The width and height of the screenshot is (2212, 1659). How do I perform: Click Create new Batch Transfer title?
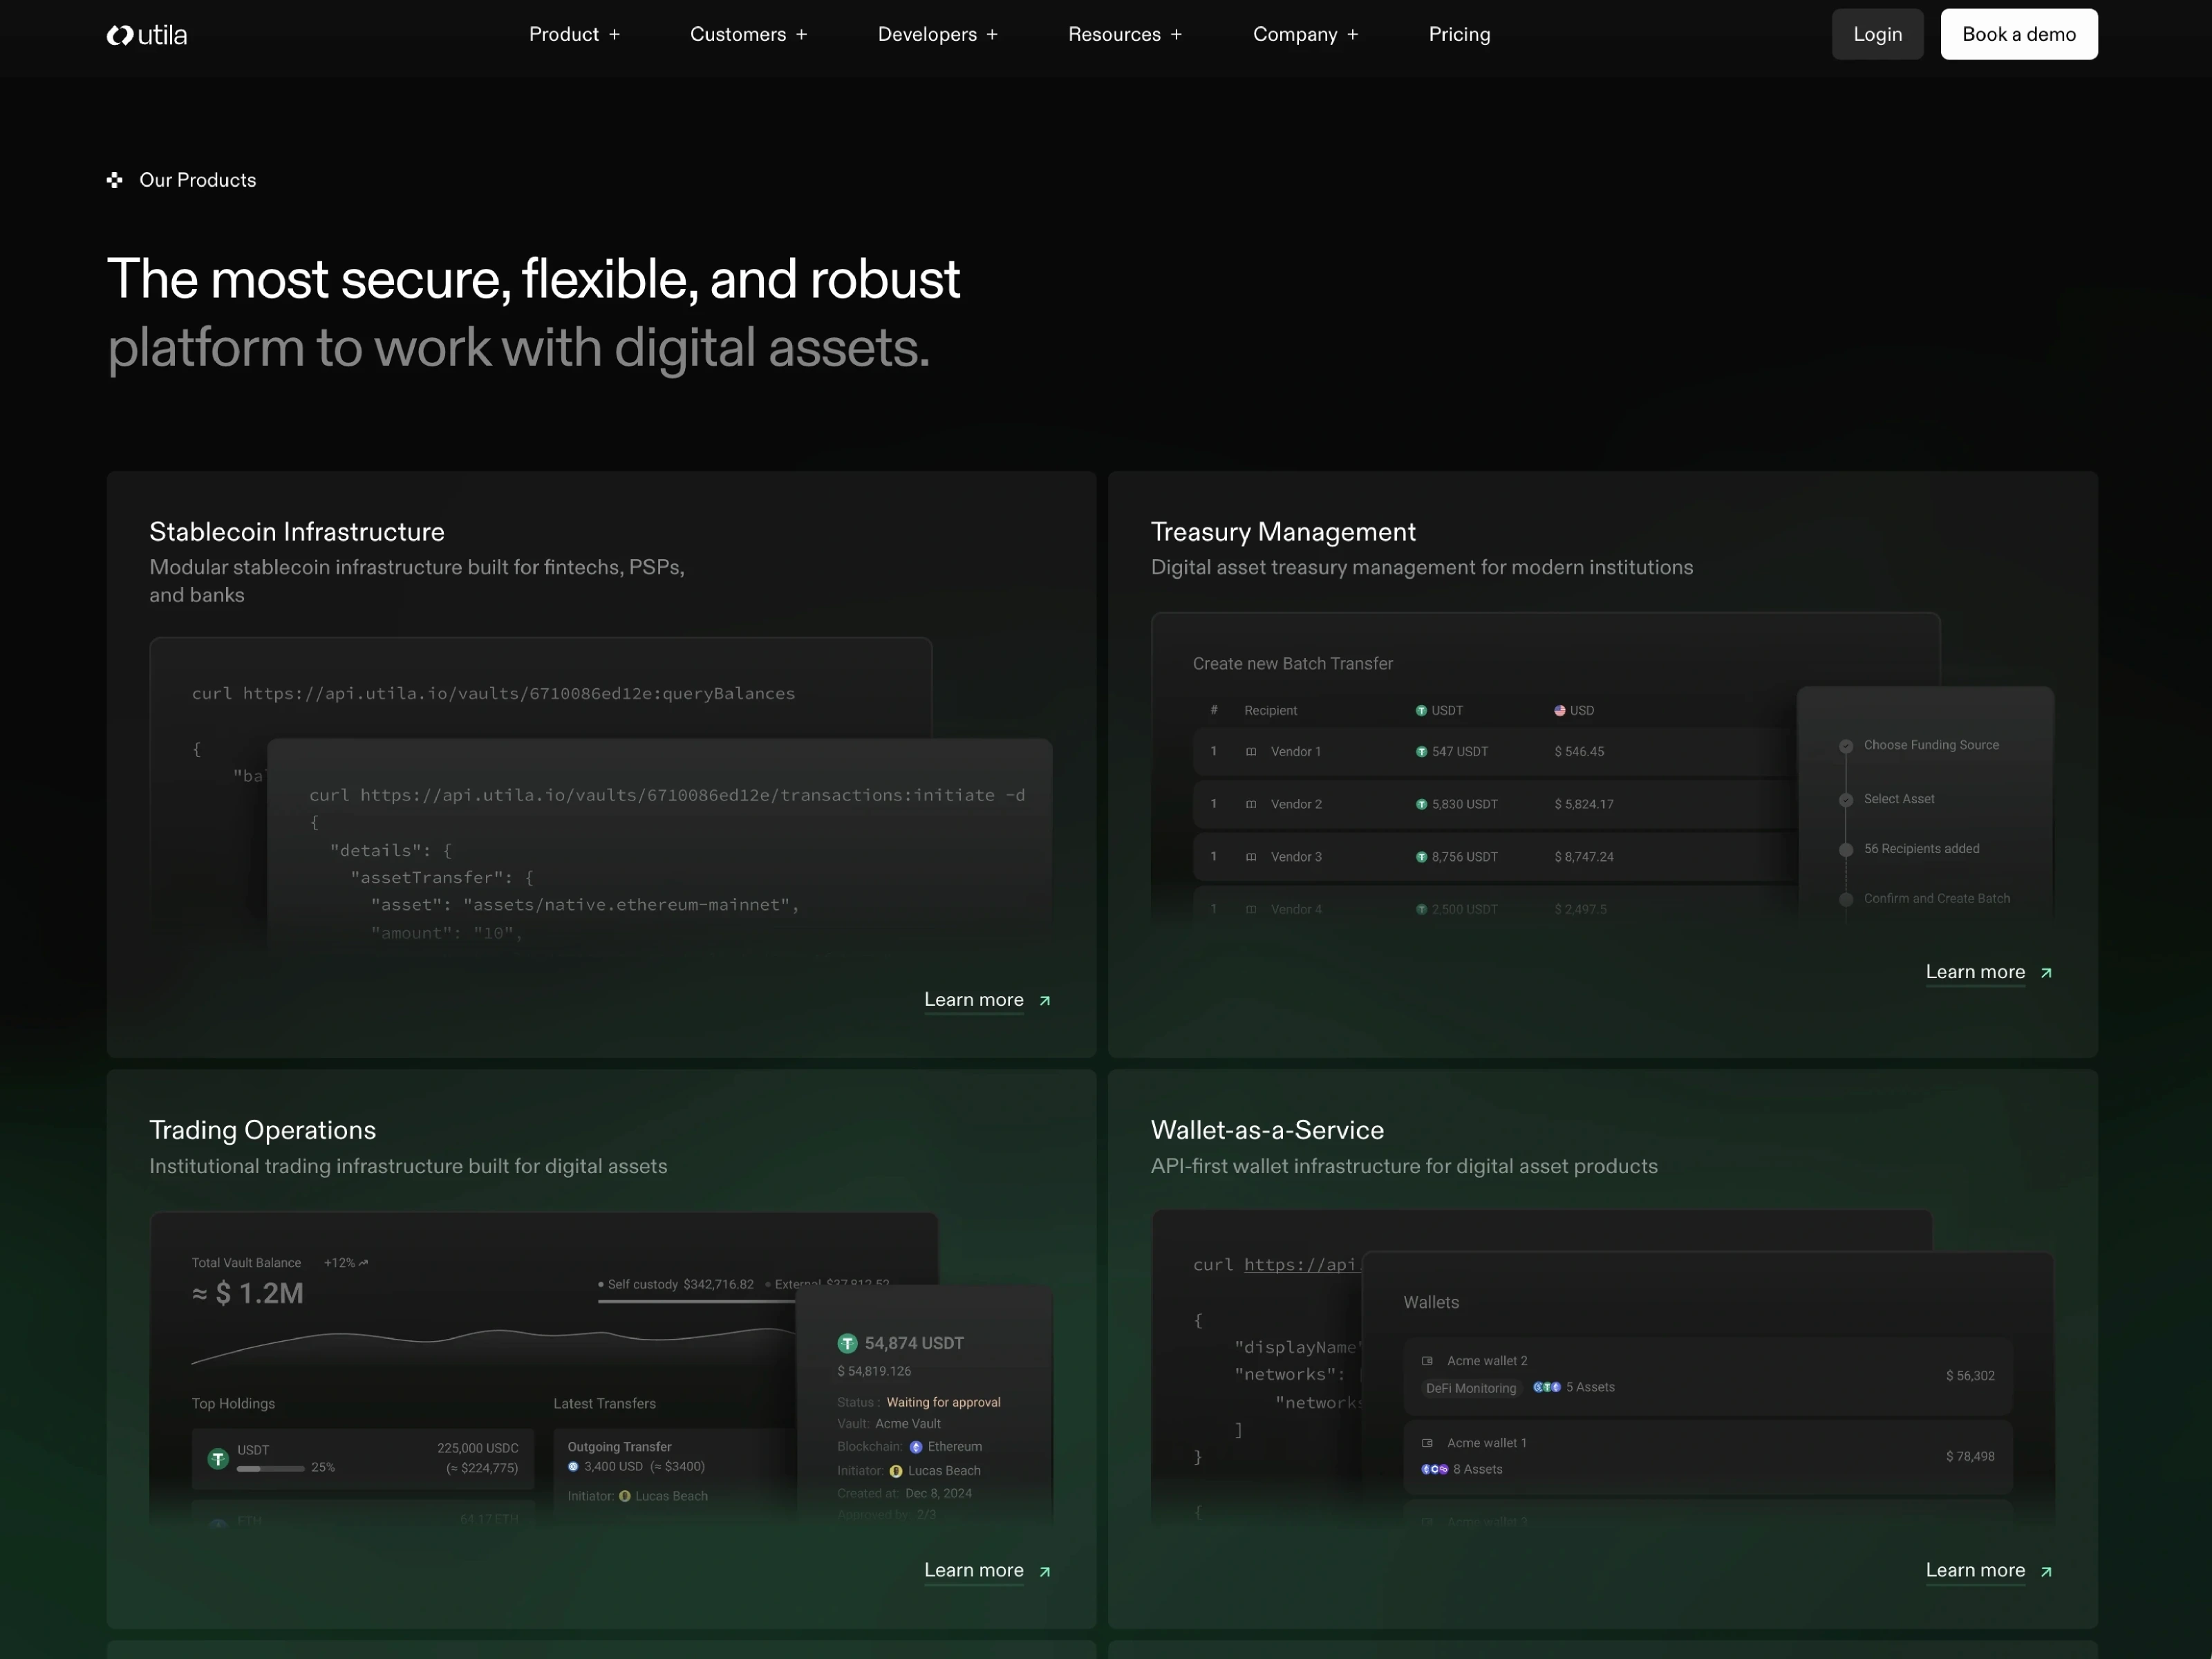coord(1292,664)
